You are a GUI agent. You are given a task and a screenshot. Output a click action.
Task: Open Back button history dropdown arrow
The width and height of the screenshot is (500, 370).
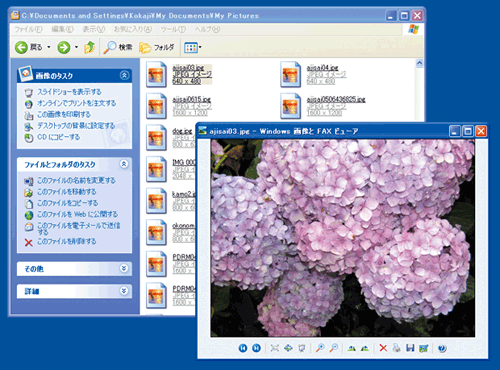pos(49,47)
